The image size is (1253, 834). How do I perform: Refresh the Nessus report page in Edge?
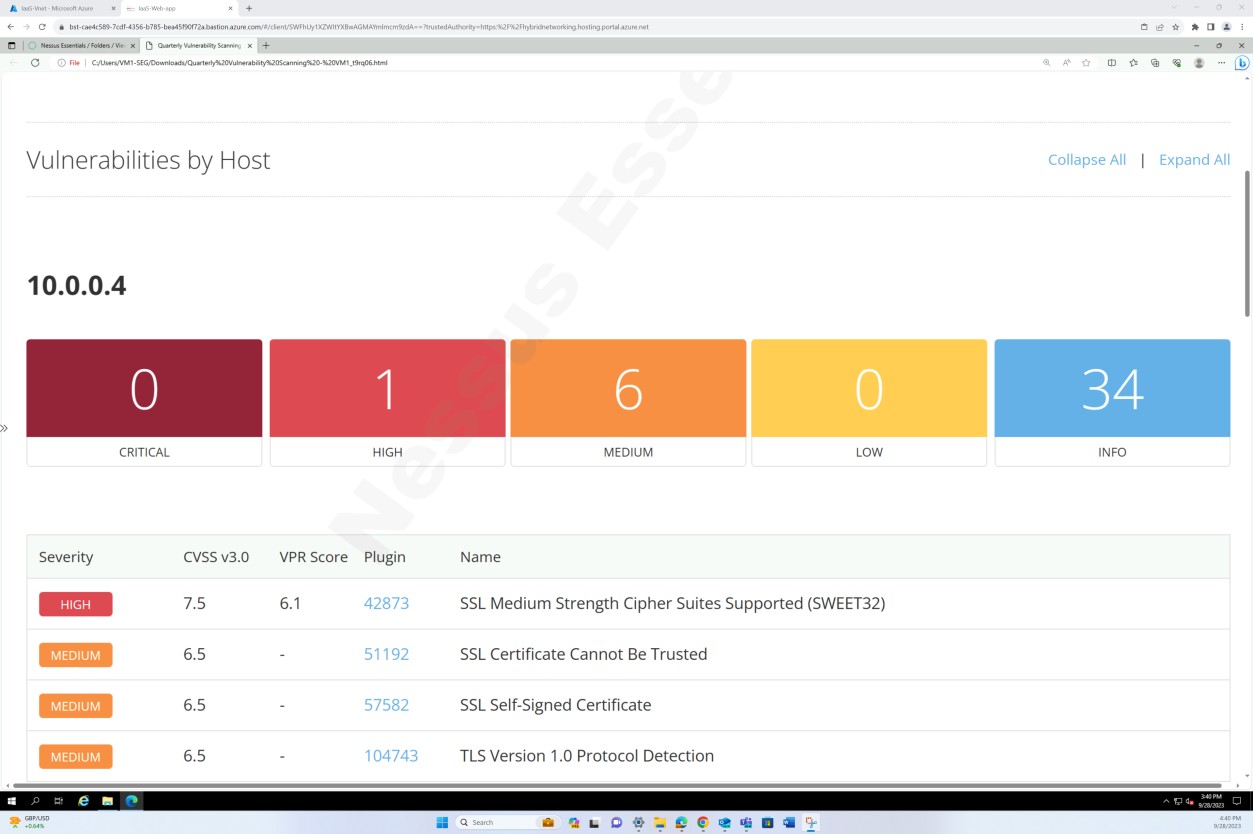(x=35, y=62)
